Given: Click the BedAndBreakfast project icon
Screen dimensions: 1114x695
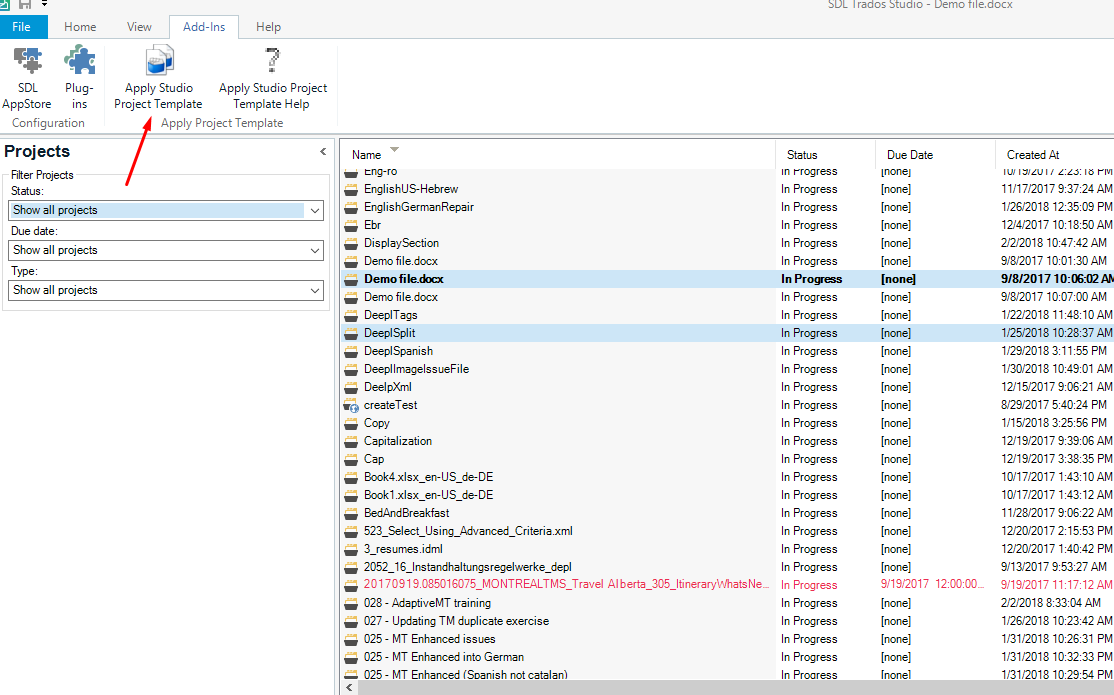Looking at the screenshot, I should coord(351,514).
